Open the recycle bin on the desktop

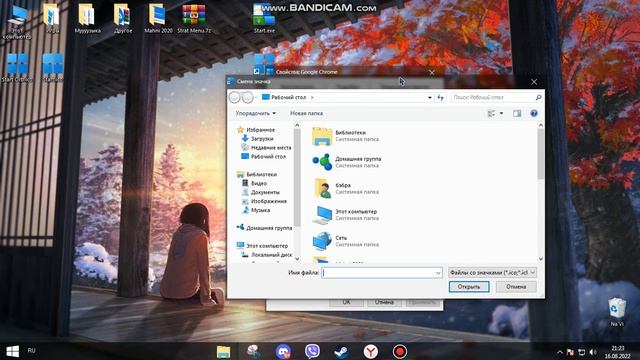tap(617, 312)
